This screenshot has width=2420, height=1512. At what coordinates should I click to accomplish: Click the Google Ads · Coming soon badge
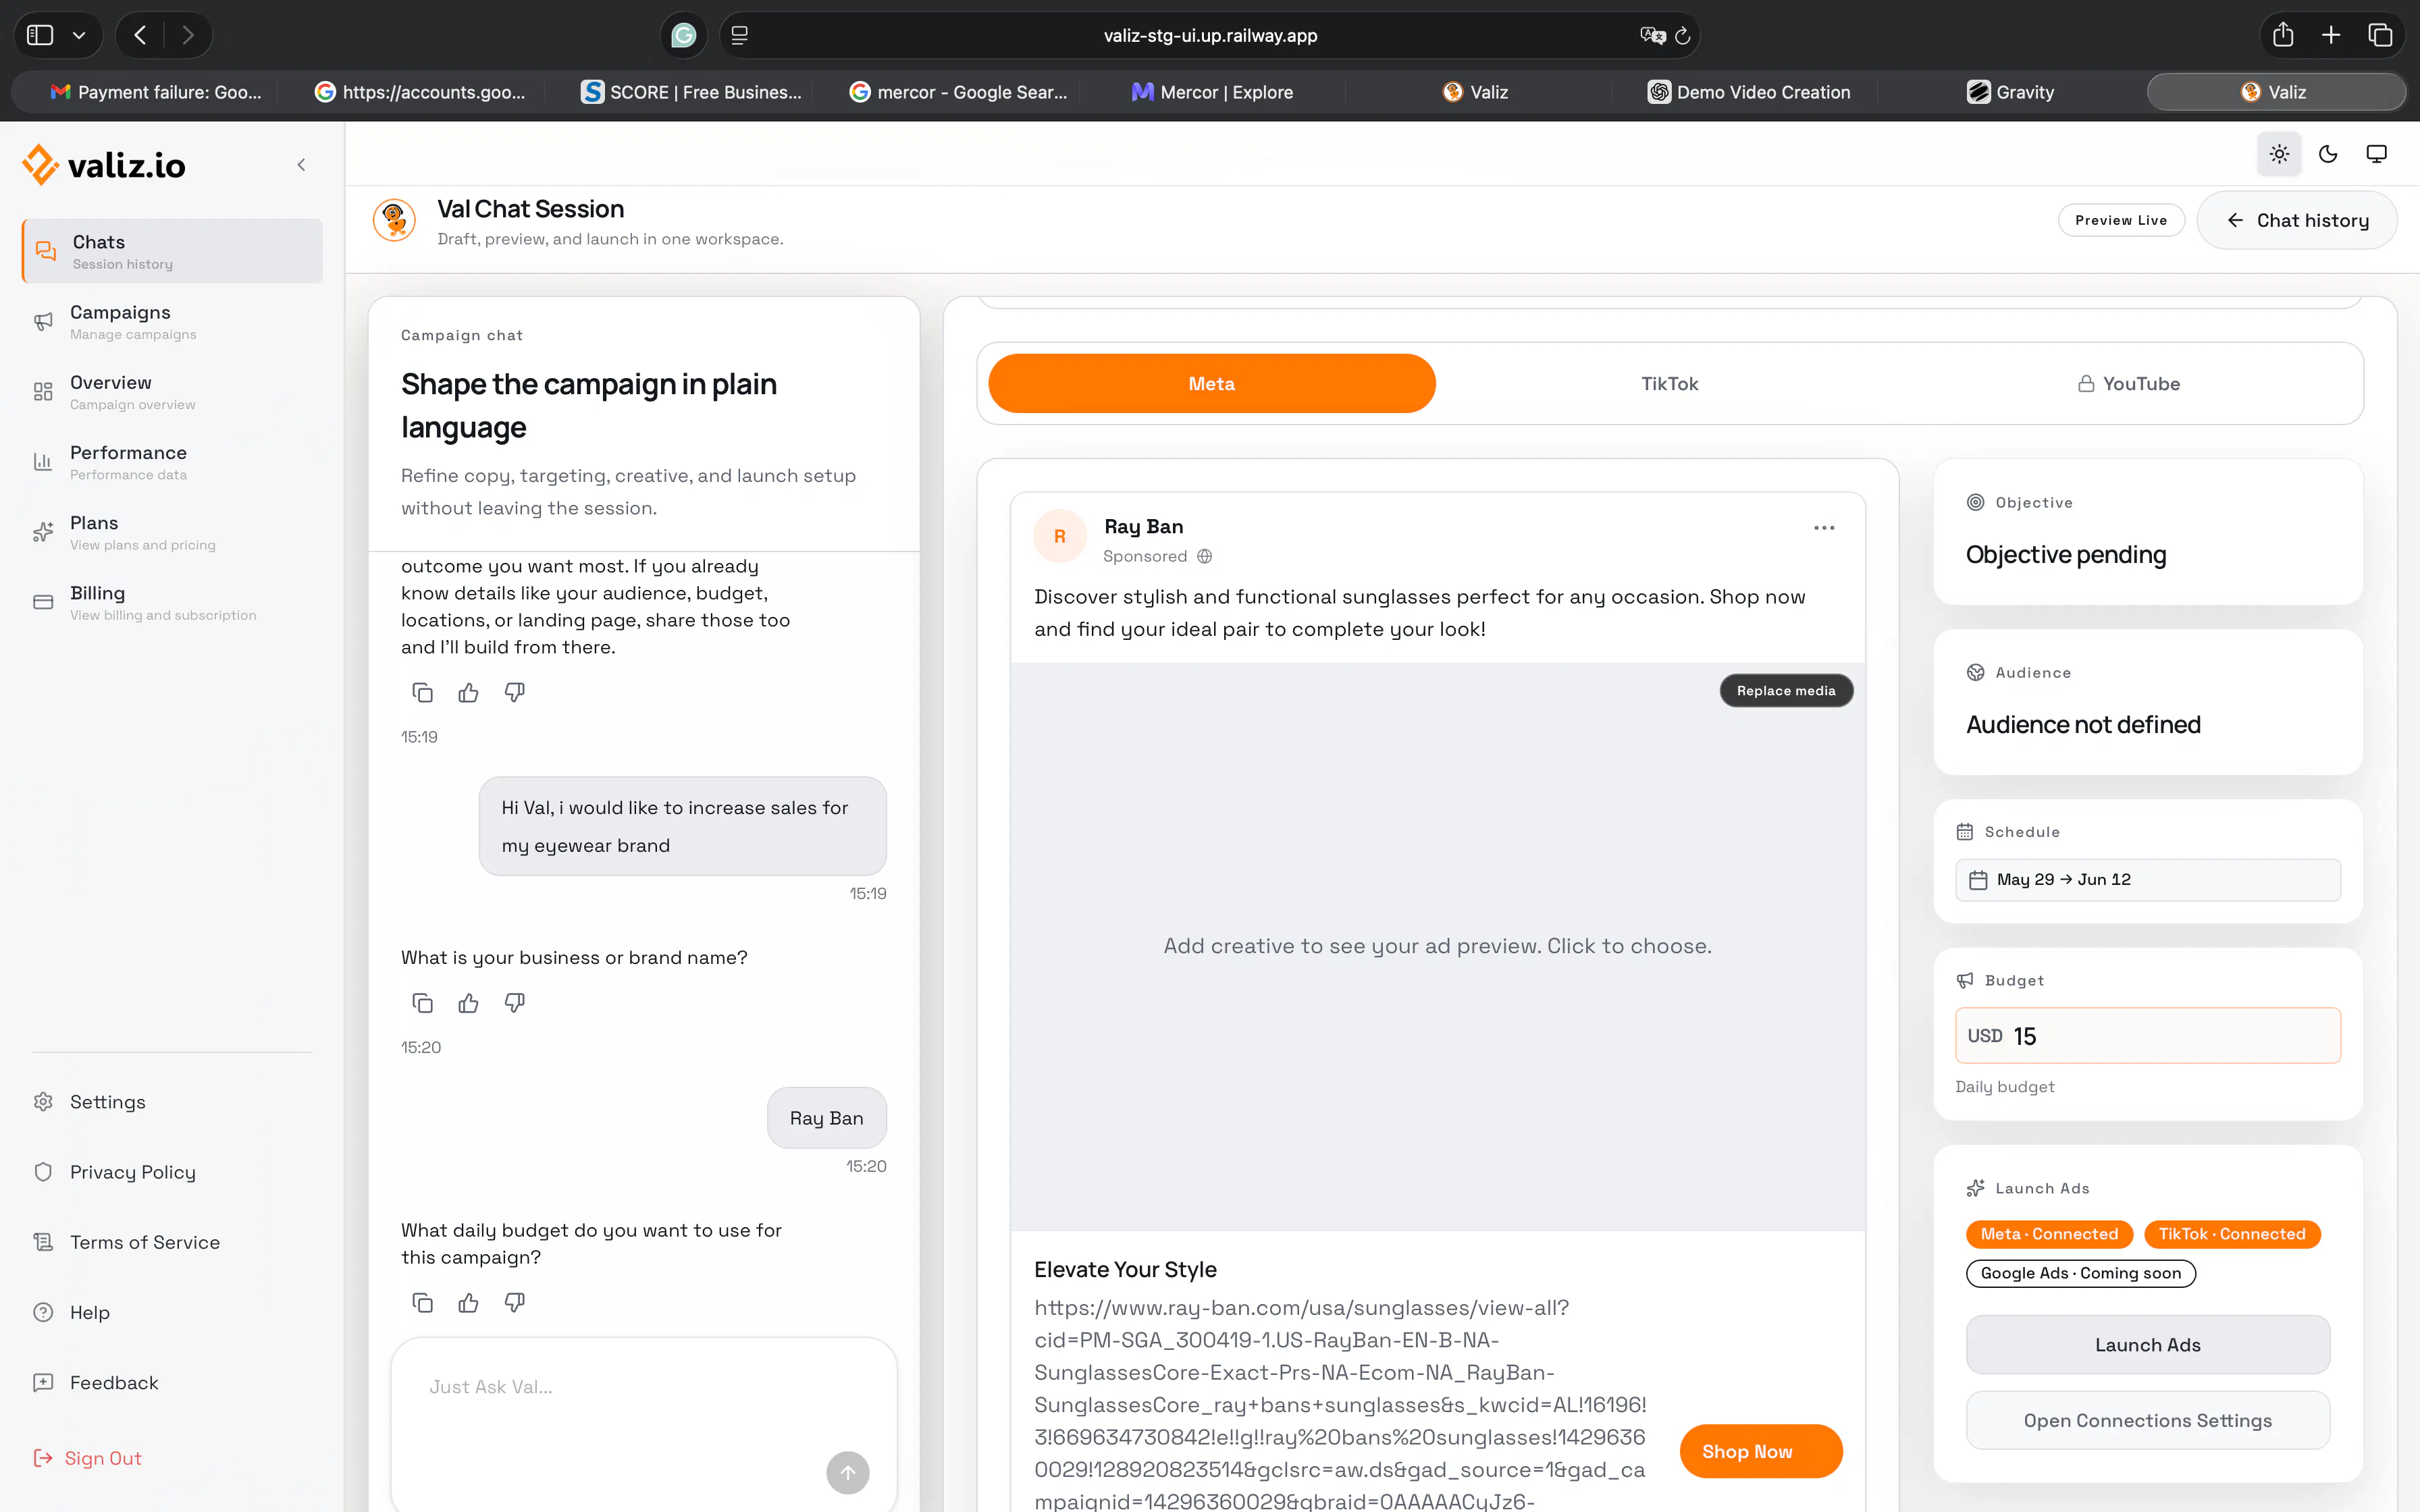[x=2081, y=1273]
